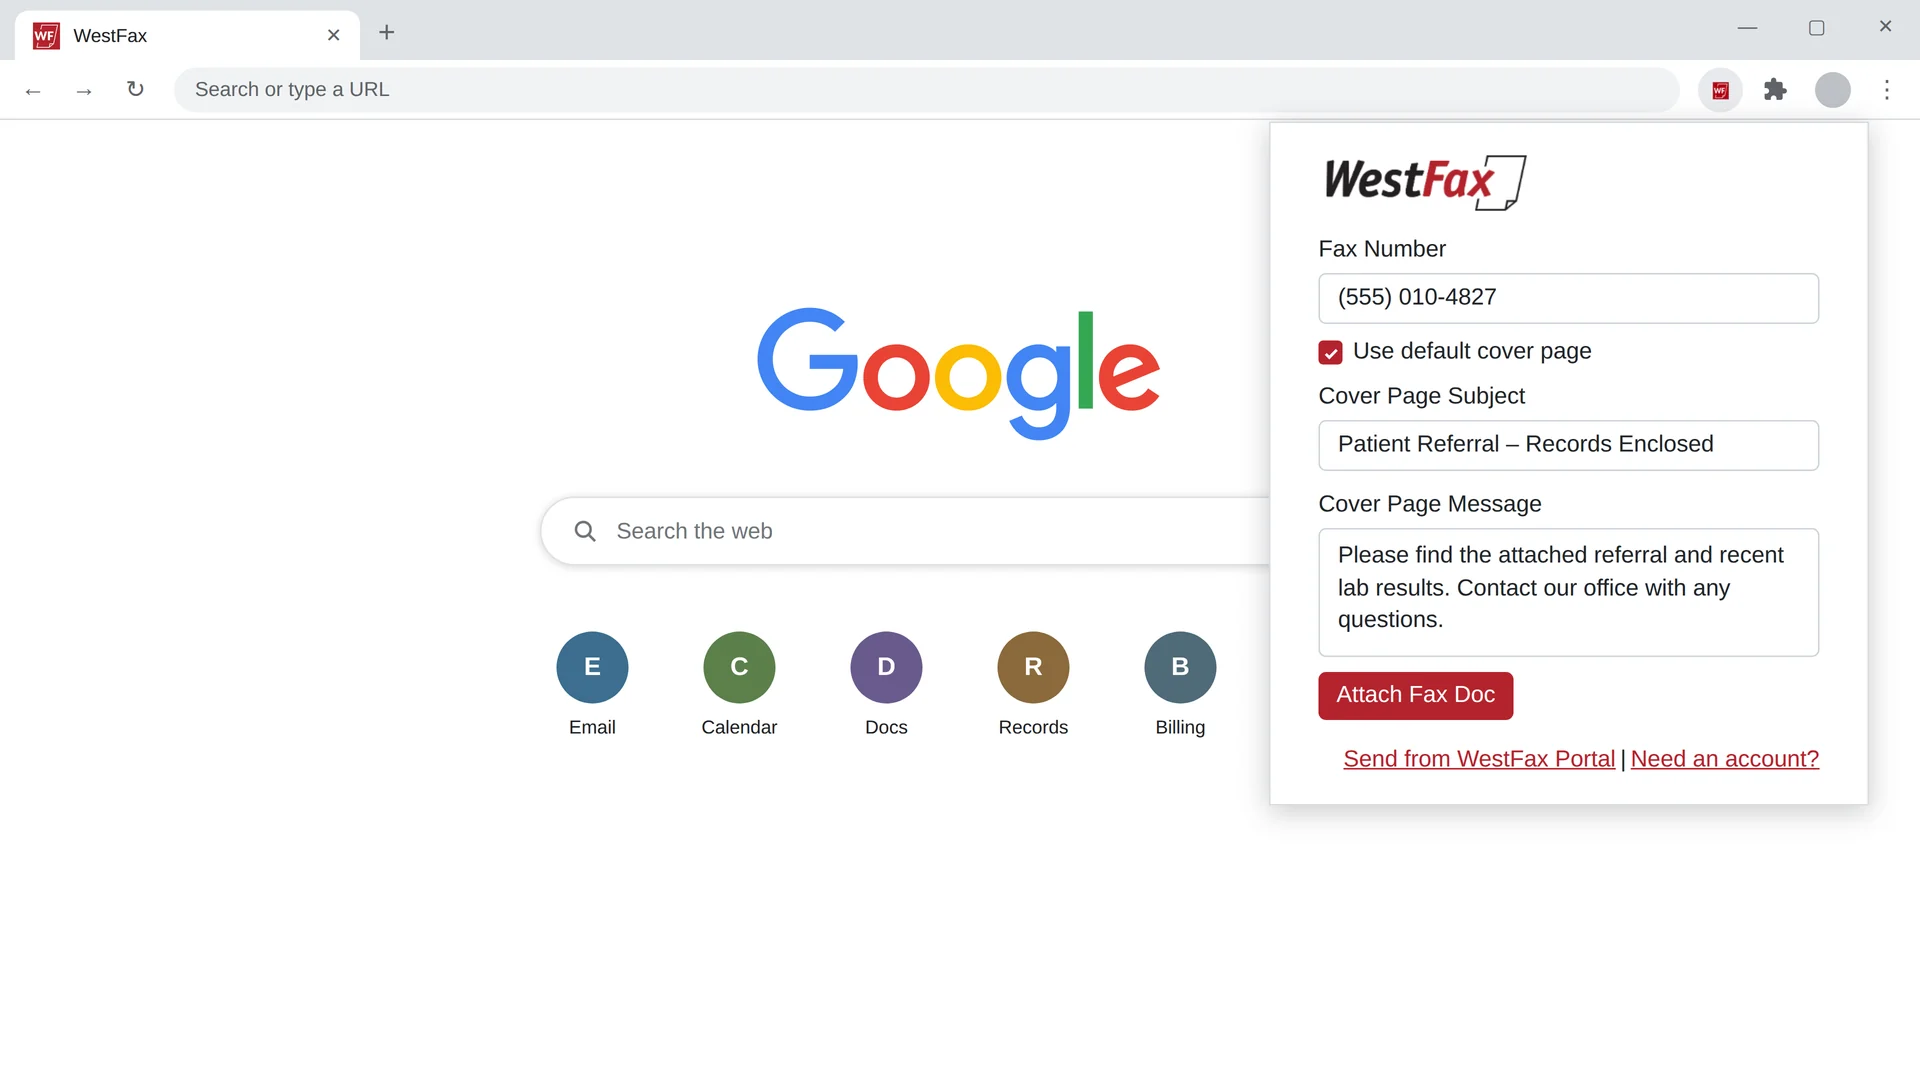Open a new browser tab
This screenshot has width=1920, height=1080.
point(387,33)
